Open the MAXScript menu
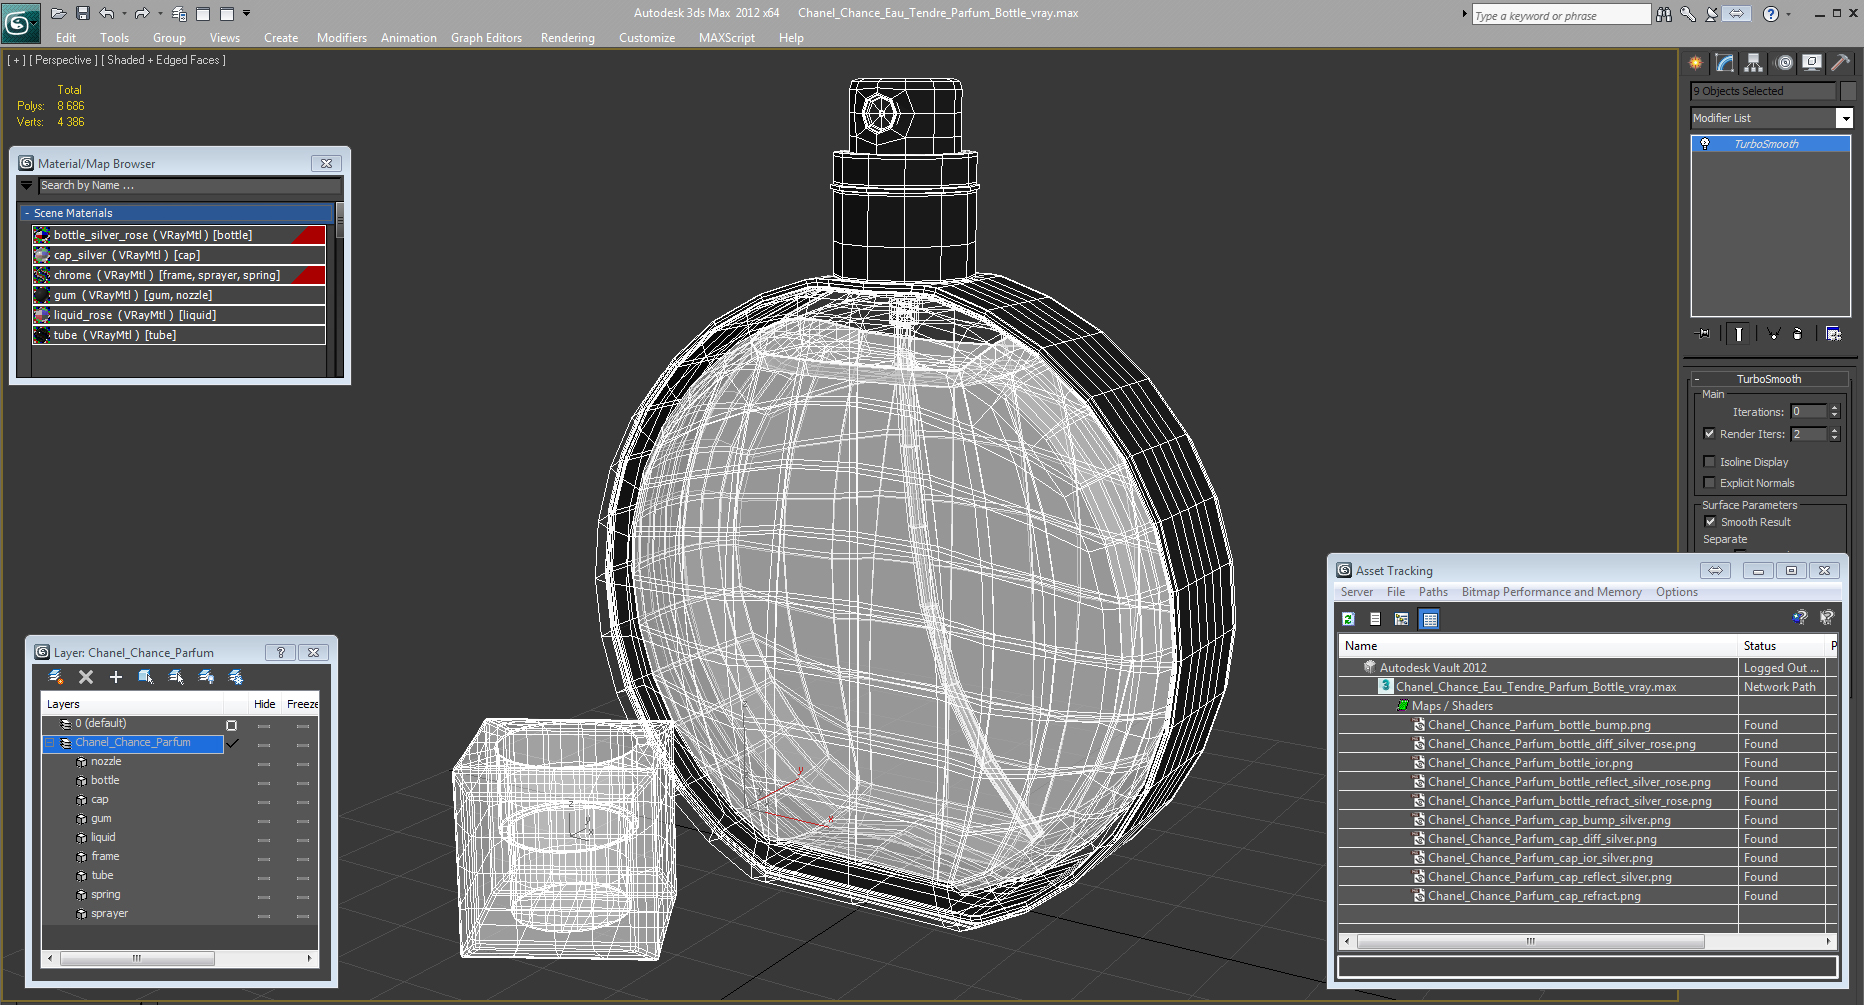 pos(727,38)
